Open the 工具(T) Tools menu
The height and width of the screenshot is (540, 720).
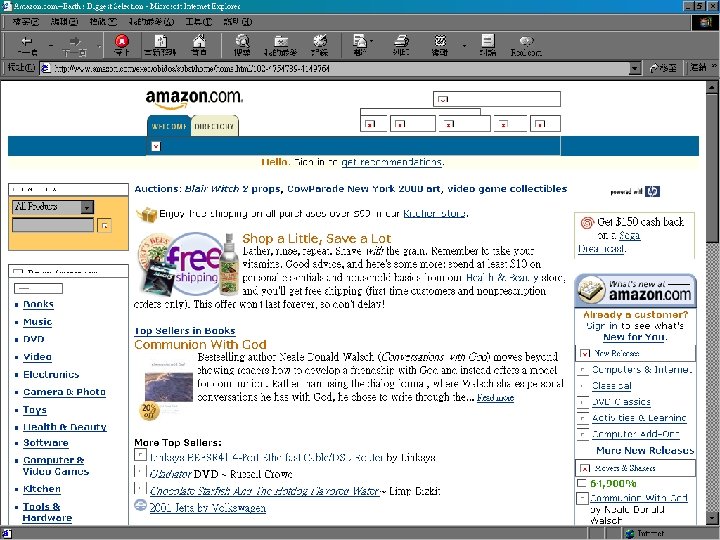(x=199, y=22)
